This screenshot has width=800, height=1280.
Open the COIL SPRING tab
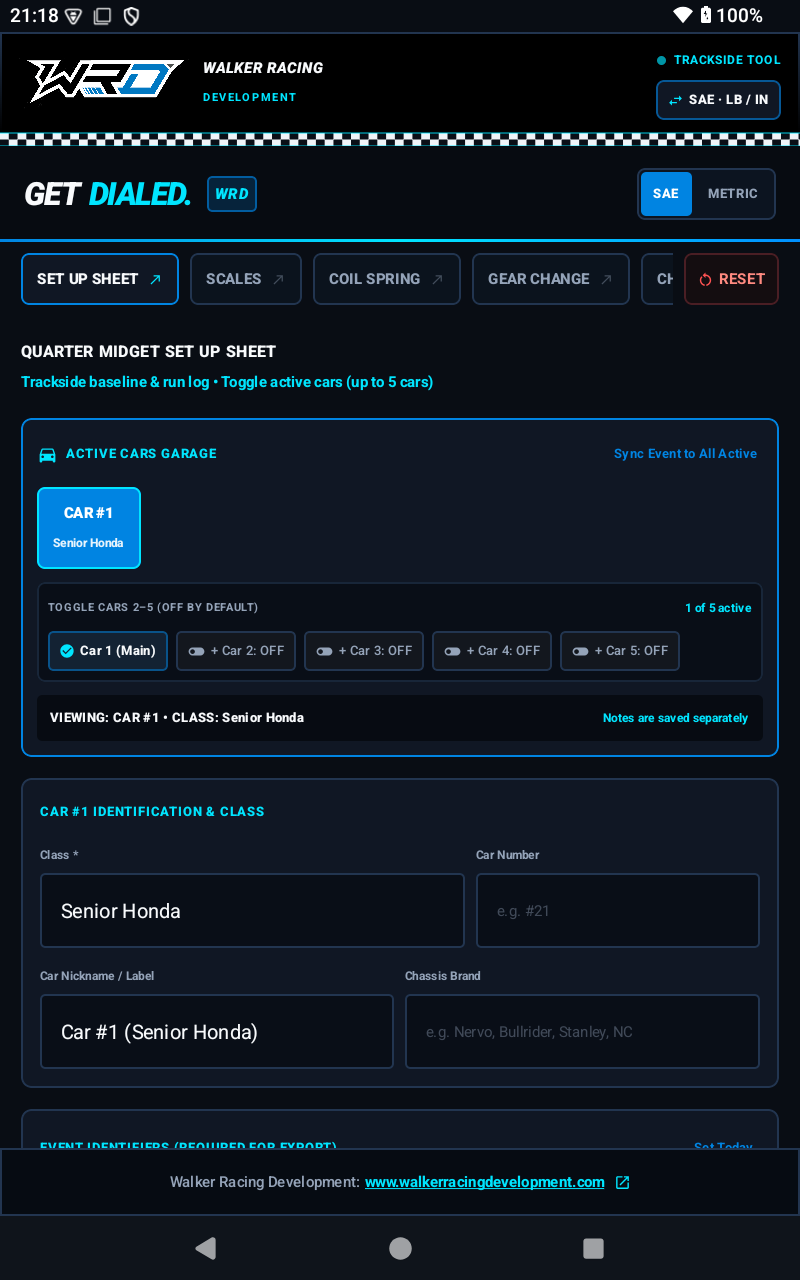[x=387, y=279]
